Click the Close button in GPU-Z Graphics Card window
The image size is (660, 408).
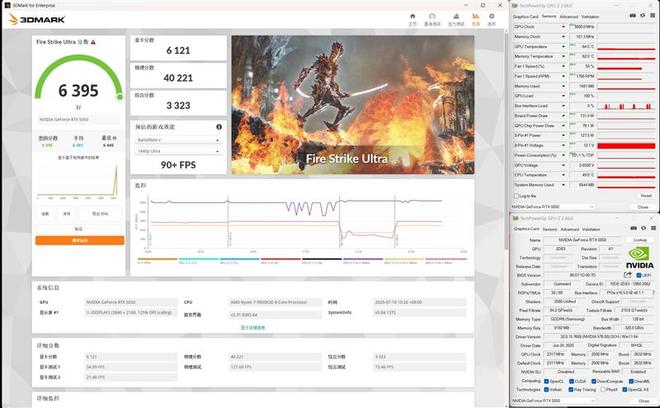click(644, 401)
